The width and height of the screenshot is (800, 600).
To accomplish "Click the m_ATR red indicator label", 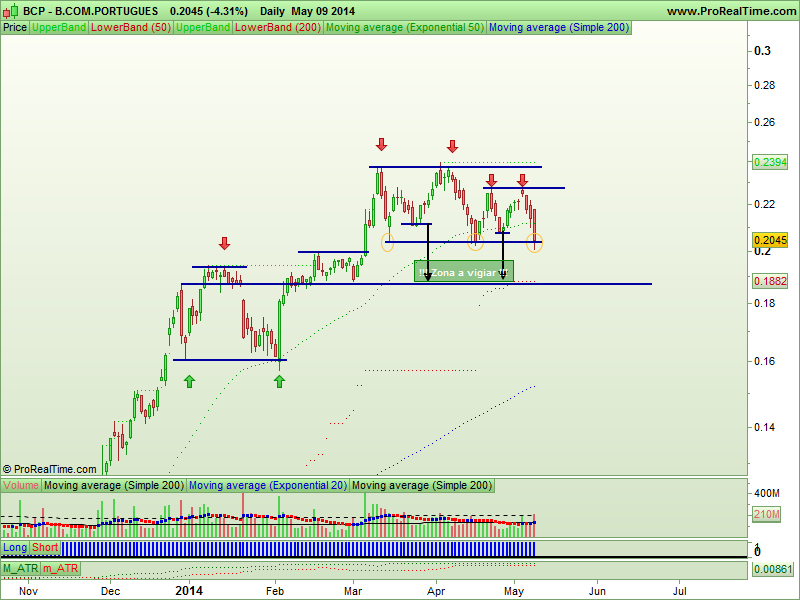I will click(x=61, y=568).
